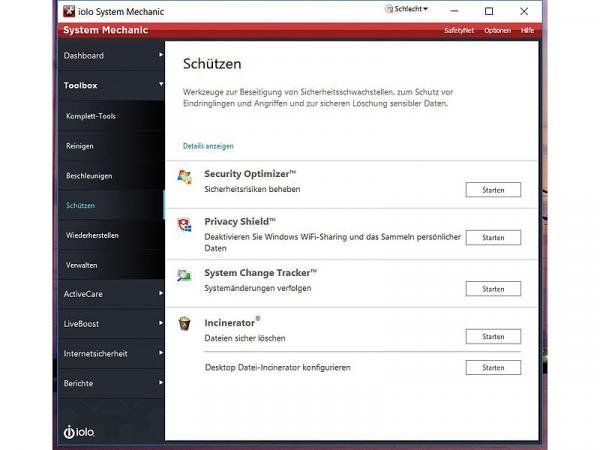Open Wiederherstellen in the Toolbox
600x450 pixels.
pyautogui.click(x=111, y=235)
